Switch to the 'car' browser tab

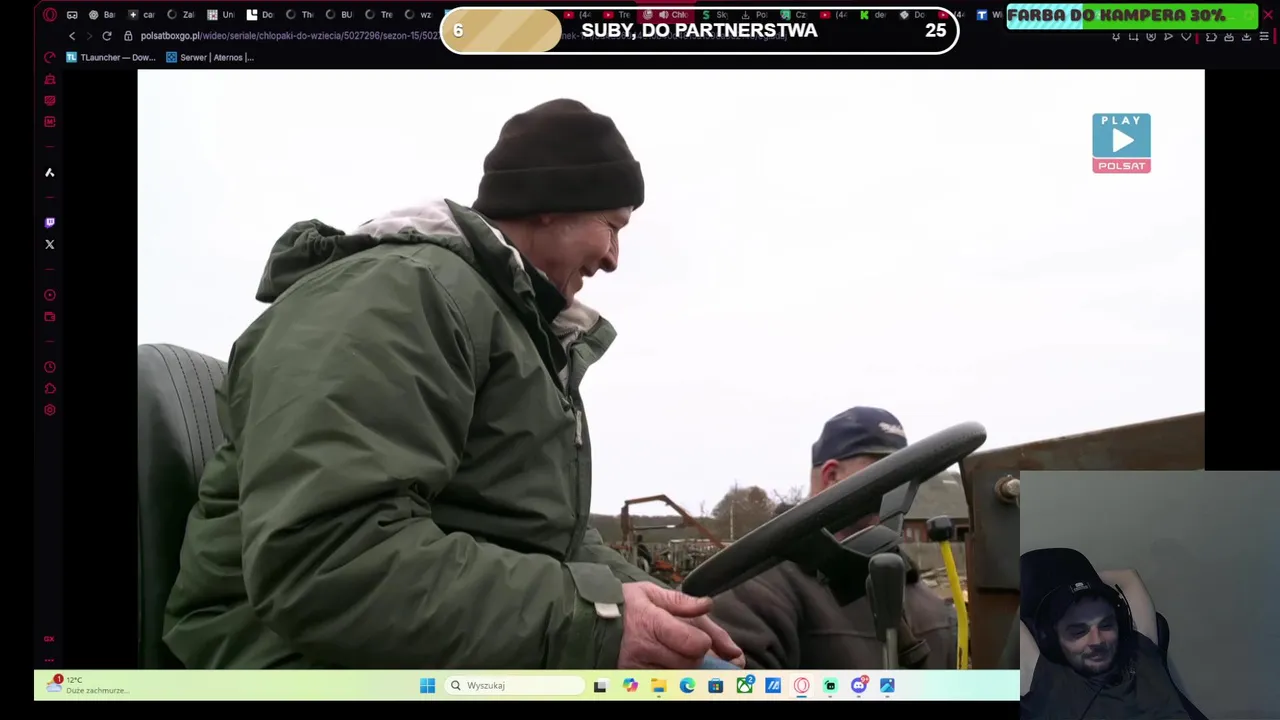141,15
